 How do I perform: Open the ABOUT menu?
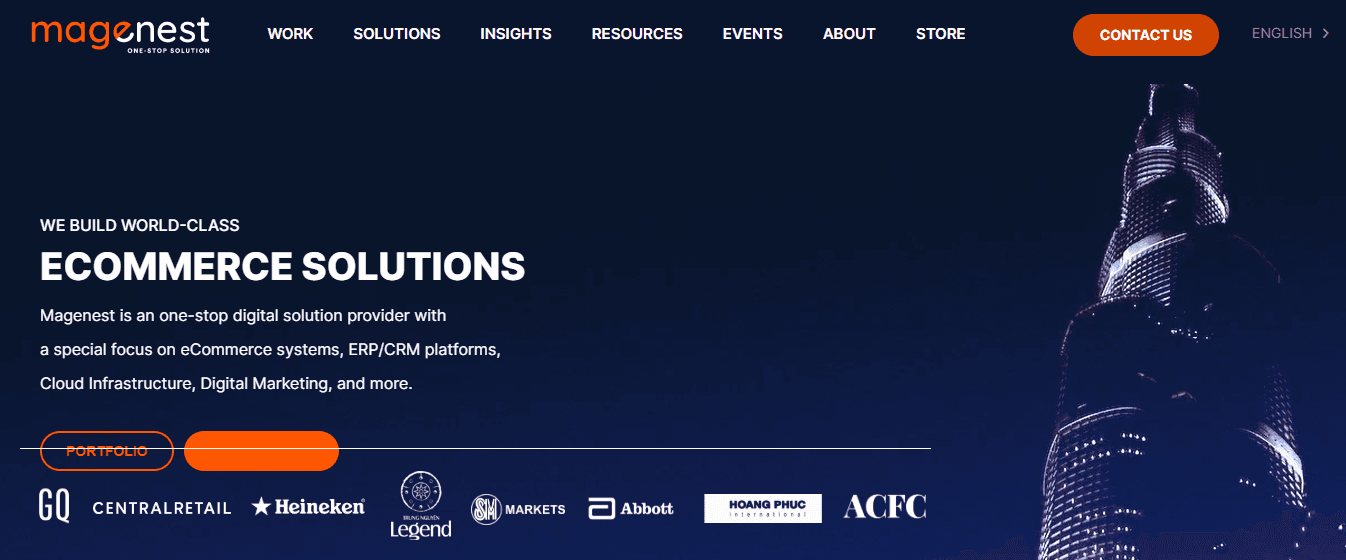(849, 34)
